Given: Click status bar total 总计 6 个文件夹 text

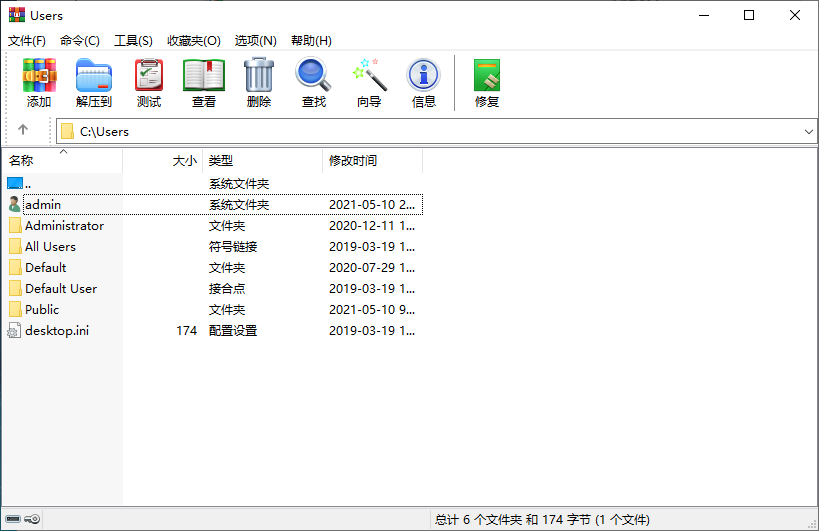Looking at the screenshot, I should pyautogui.click(x=542, y=520).
